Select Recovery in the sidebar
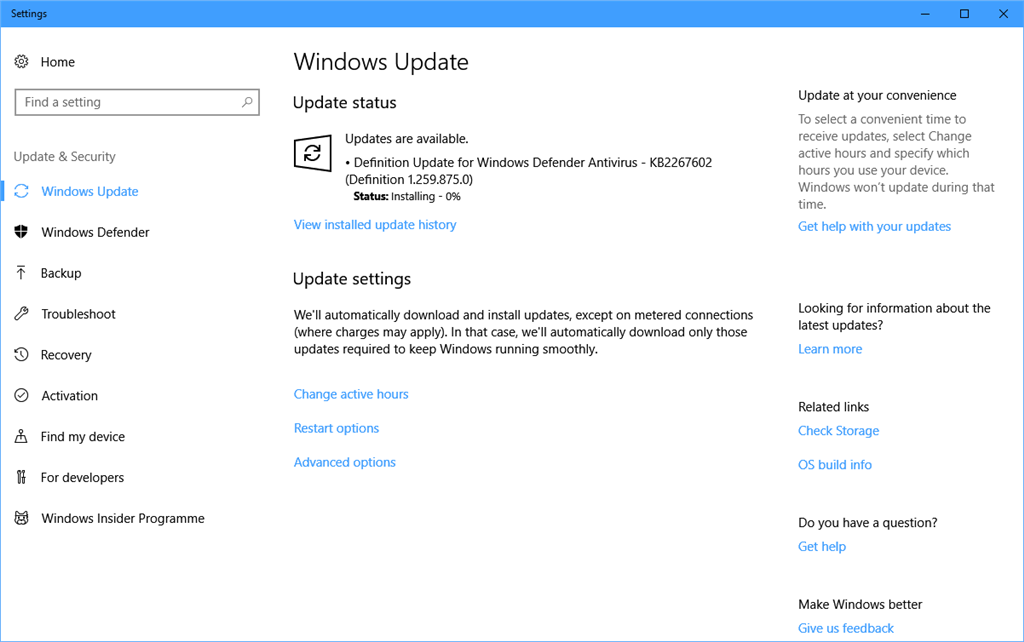1024x642 pixels. [x=66, y=355]
